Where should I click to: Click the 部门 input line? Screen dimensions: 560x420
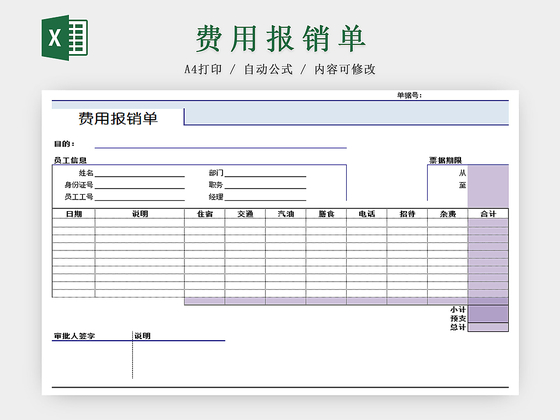(265, 174)
